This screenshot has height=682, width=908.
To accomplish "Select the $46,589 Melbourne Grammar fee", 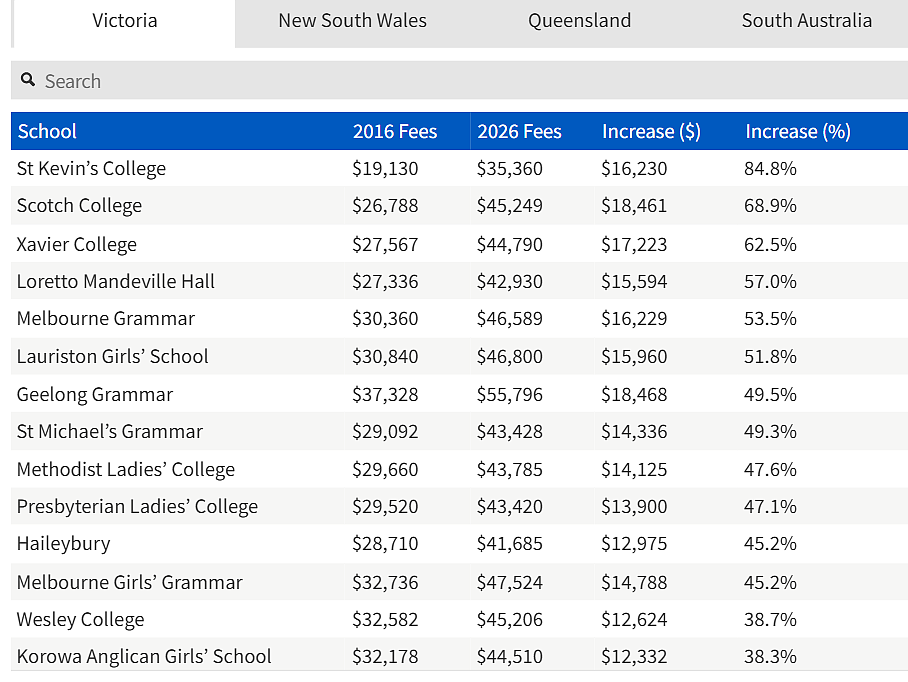I will [x=510, y=318].
